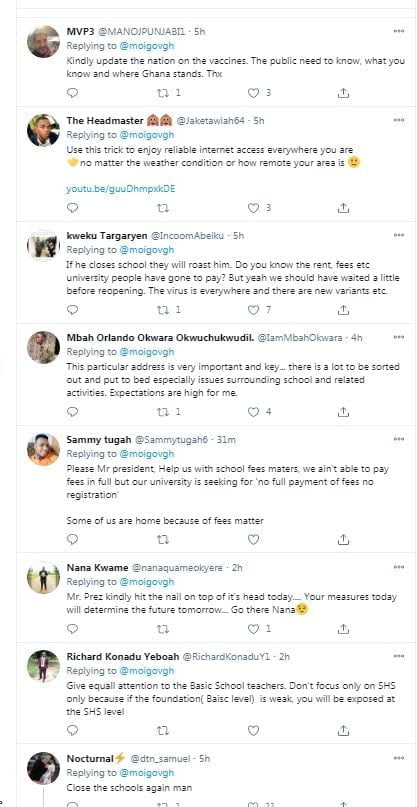Like Nana Kwame's tweet
The width and height of the screenshot is (417, 807).
click(253, 629)
